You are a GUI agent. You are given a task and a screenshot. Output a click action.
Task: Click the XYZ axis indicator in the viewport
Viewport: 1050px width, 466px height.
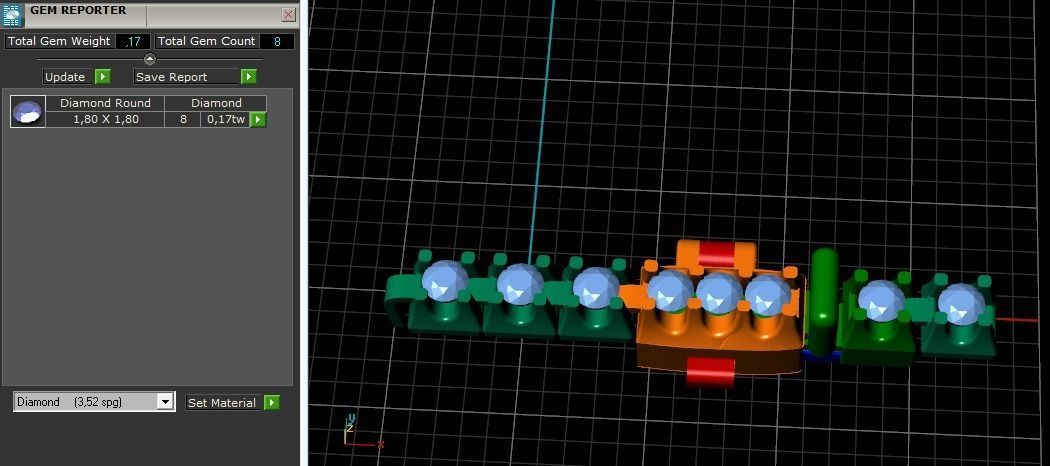click(362, 432)
